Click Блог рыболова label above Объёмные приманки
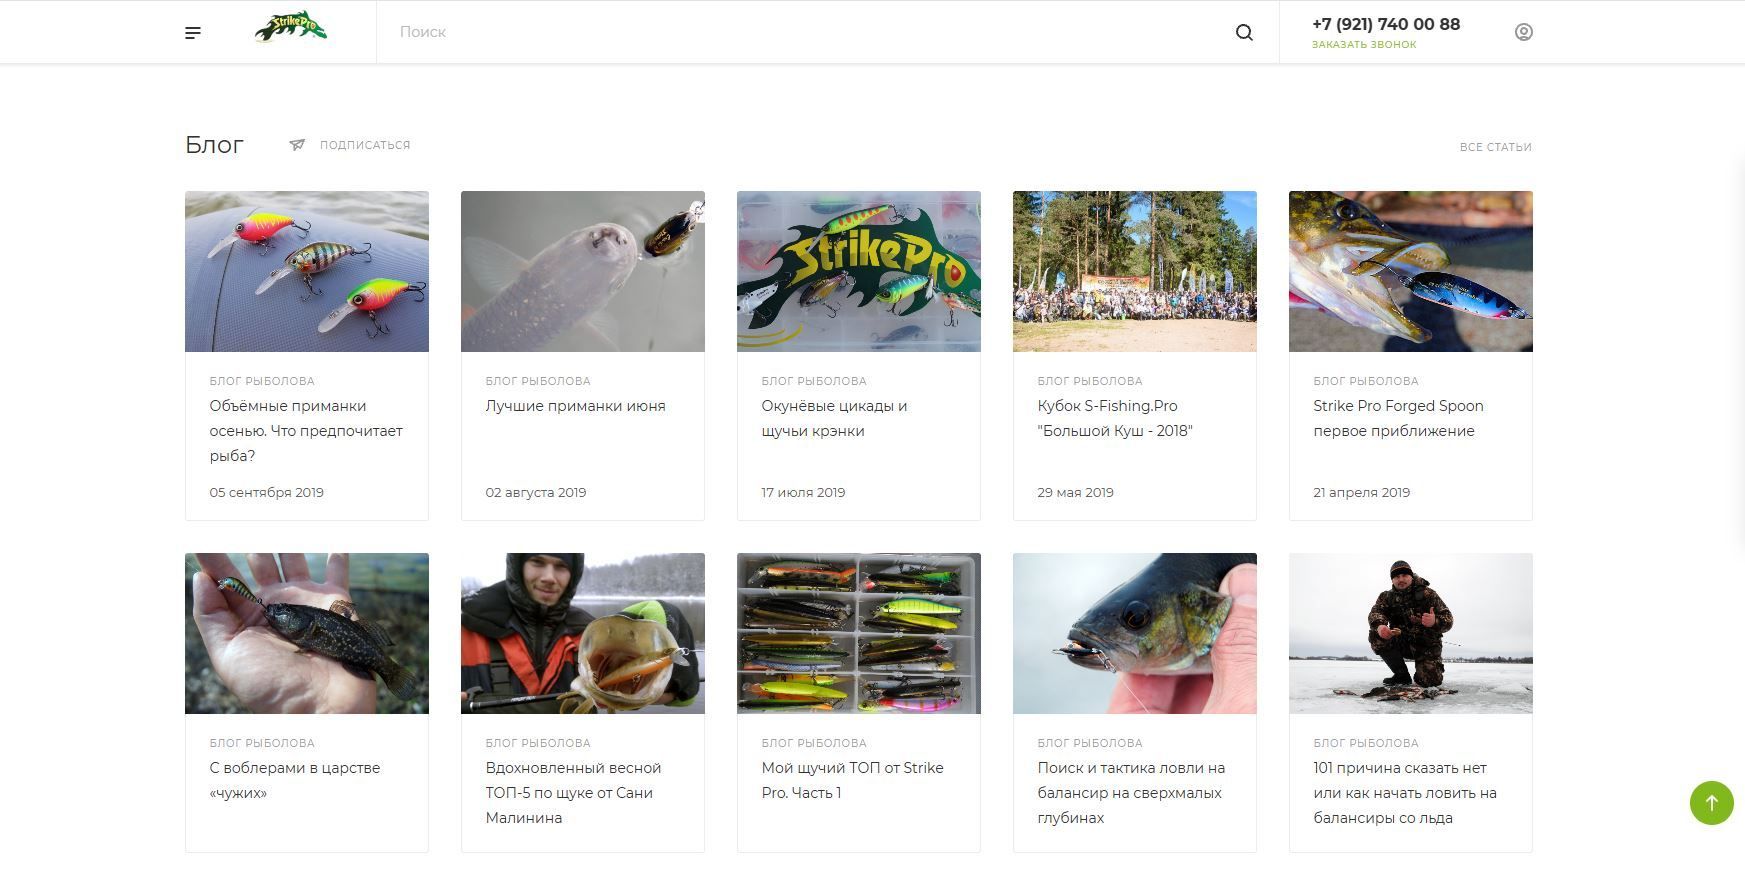This screenshot has width=1745, height=878. point(262,381)
